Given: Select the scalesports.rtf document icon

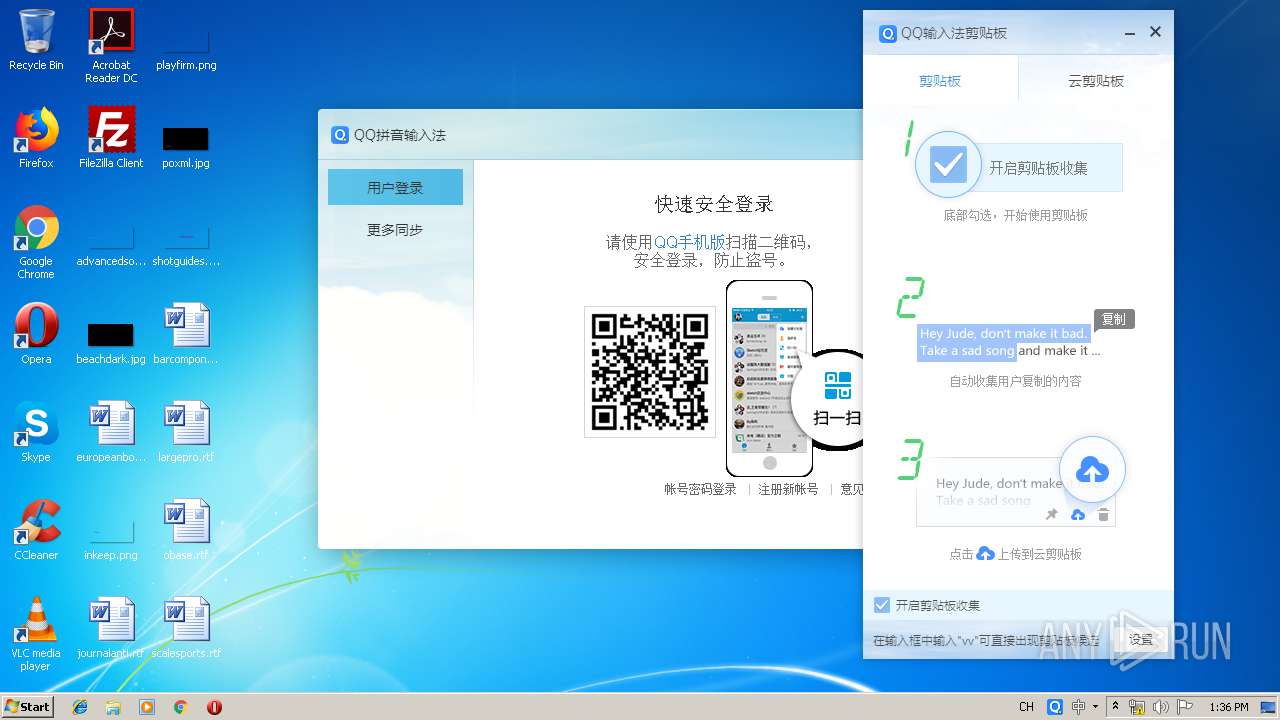Looking at the screenshot, I should click(x=186, y=628).
